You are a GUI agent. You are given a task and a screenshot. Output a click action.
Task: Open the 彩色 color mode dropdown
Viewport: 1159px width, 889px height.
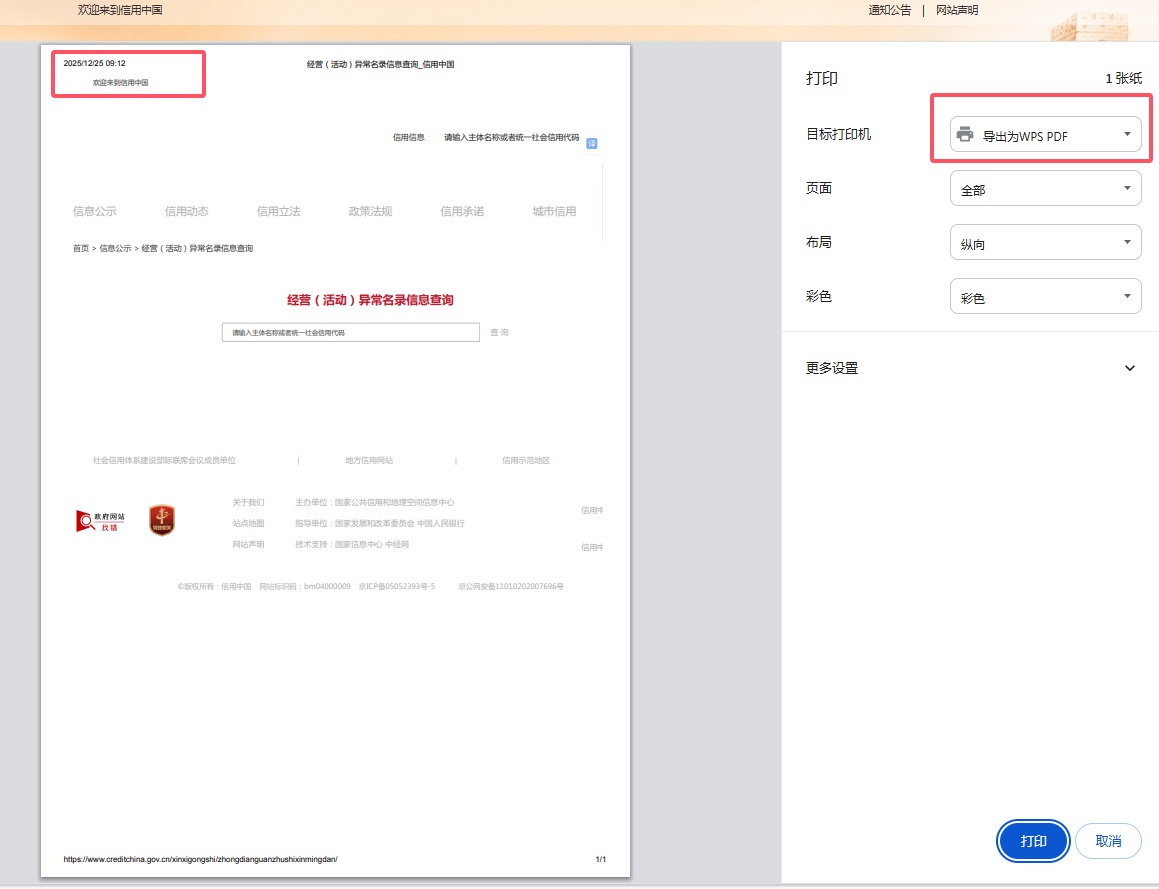pyautogui.click(x=1045, y=297)
